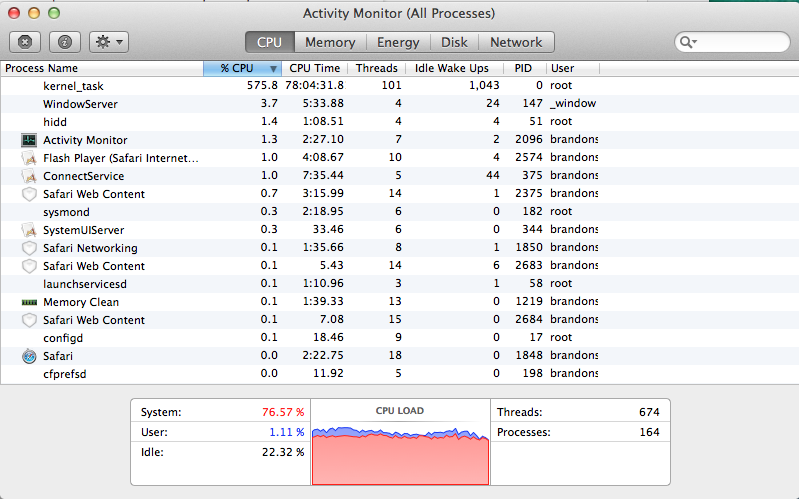Sort by PID column
The width and height of the screenshot is (799, 499).
point(523,68)
